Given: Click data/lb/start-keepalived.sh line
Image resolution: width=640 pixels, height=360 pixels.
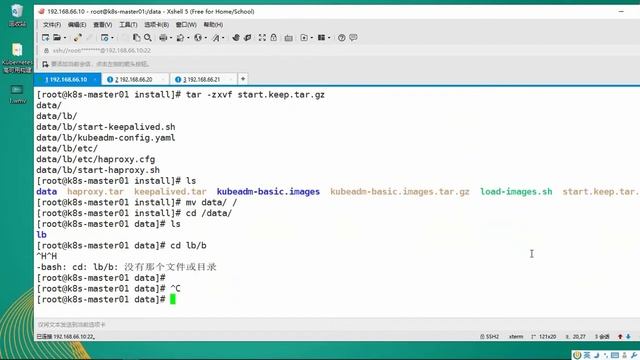Looking at the screenshot, I should pyautogui.click(x=106, y=127).
